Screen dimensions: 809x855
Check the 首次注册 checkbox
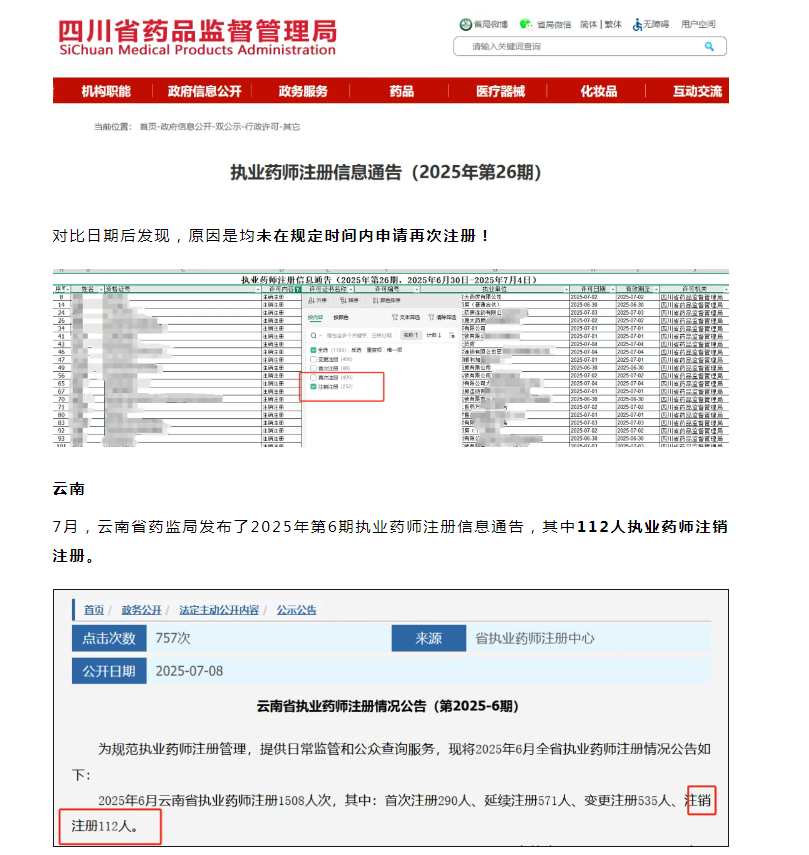(x=313, y=369)
